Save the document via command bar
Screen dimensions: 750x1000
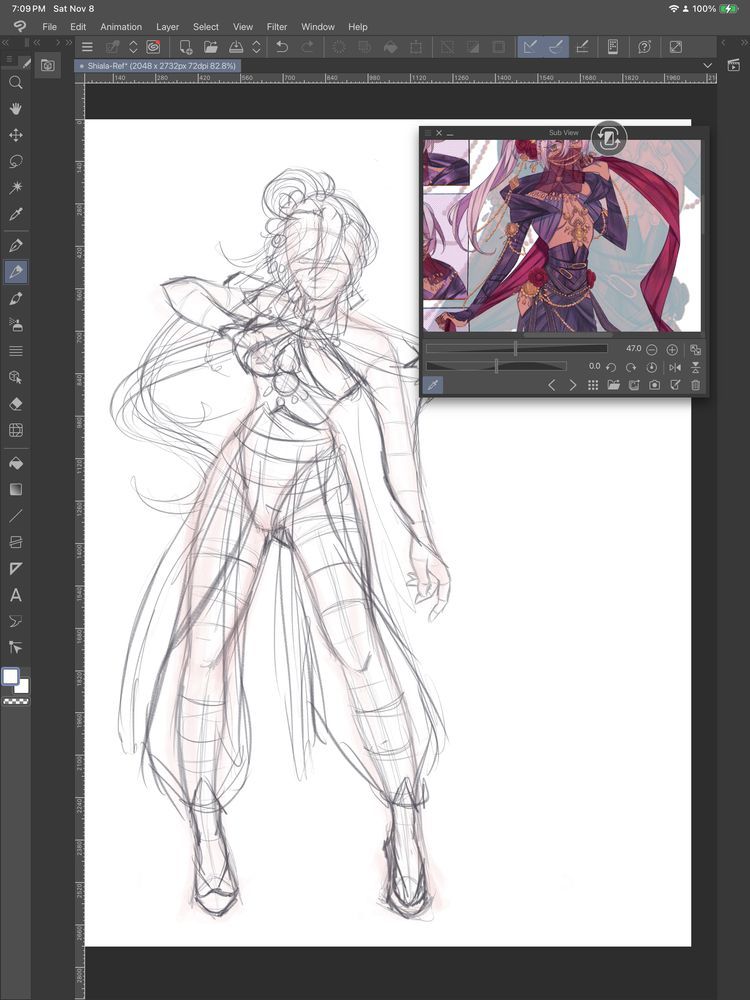pos(236,47)
